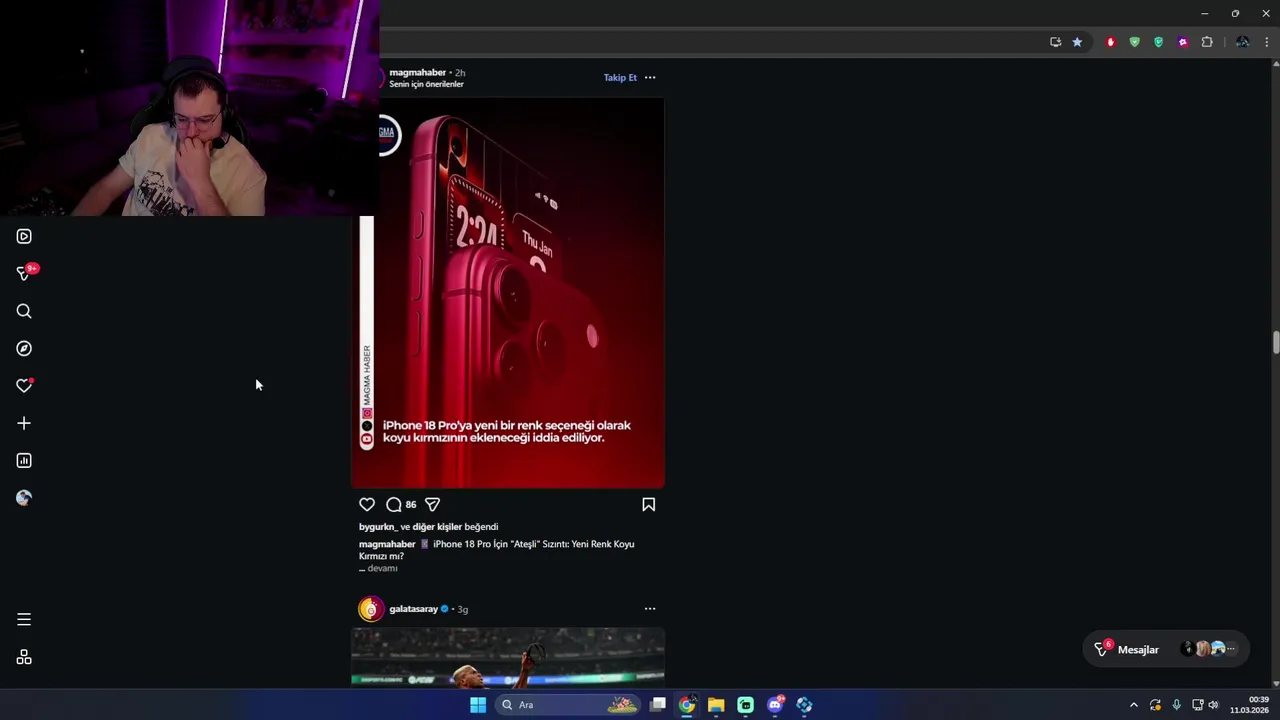1280x720 pixels.
Task: Expand the caption with devamı
Action: tap(382, 568)
